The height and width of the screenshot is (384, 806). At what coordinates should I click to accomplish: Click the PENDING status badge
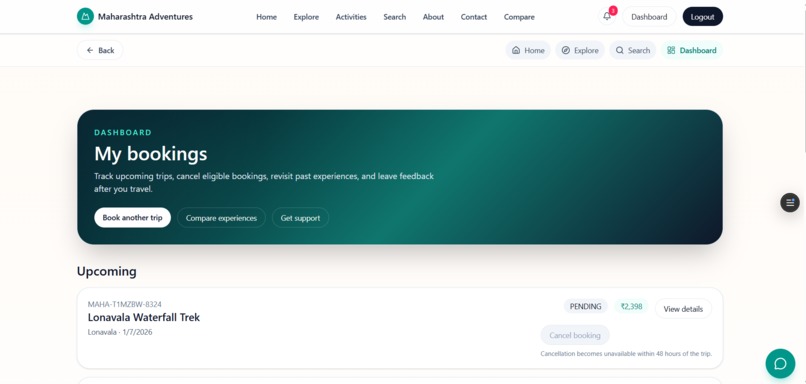click(585, 306)
